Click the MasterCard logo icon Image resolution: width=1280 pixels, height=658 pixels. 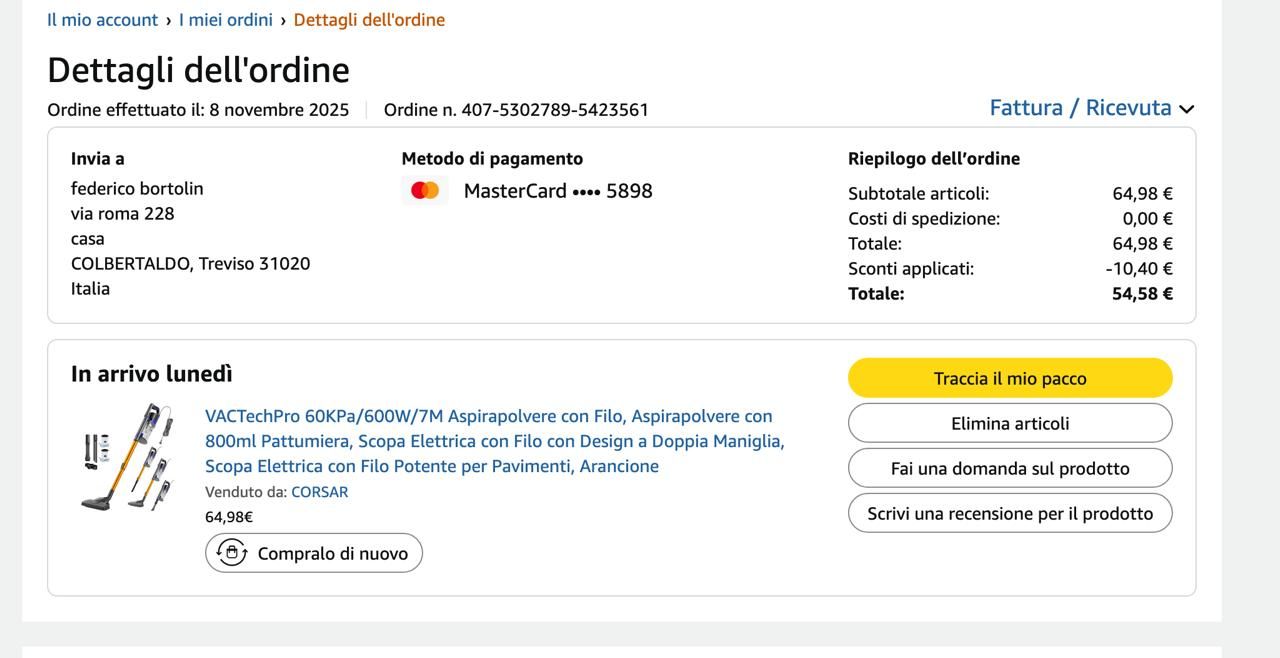(x=425, y=190)
